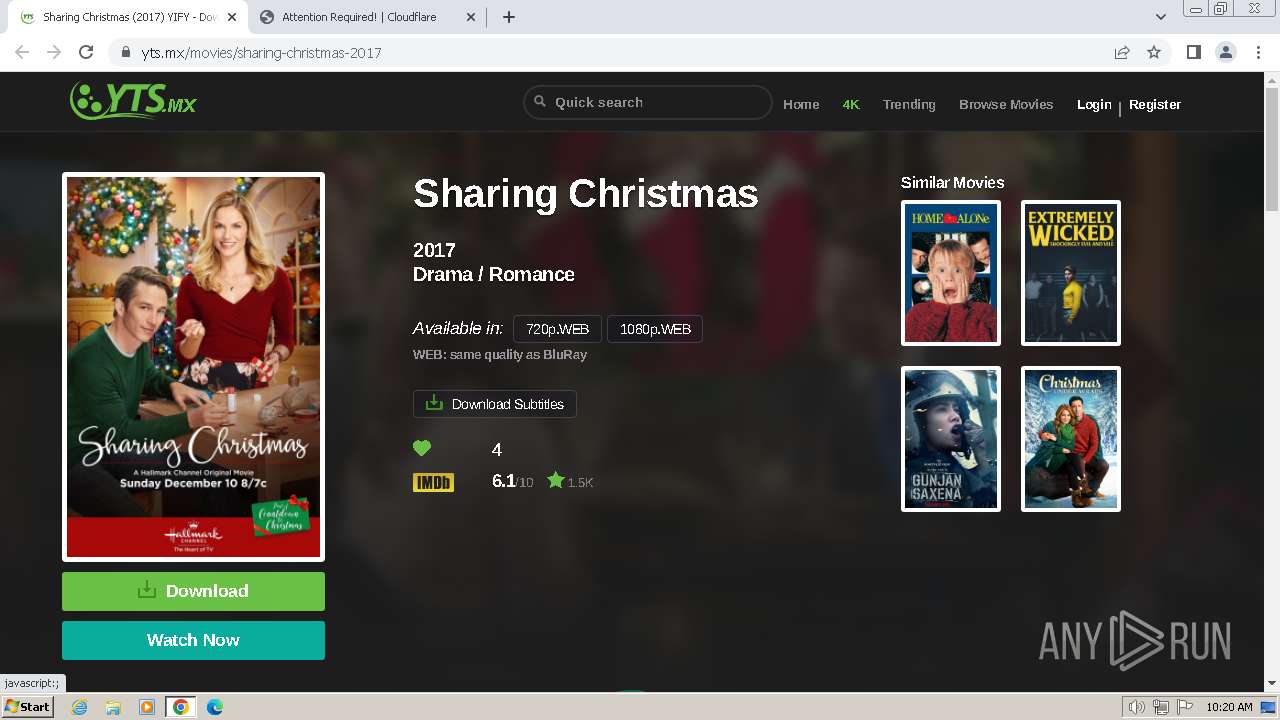
Task: Click the padlock site info icon
Action: point(125,52)
